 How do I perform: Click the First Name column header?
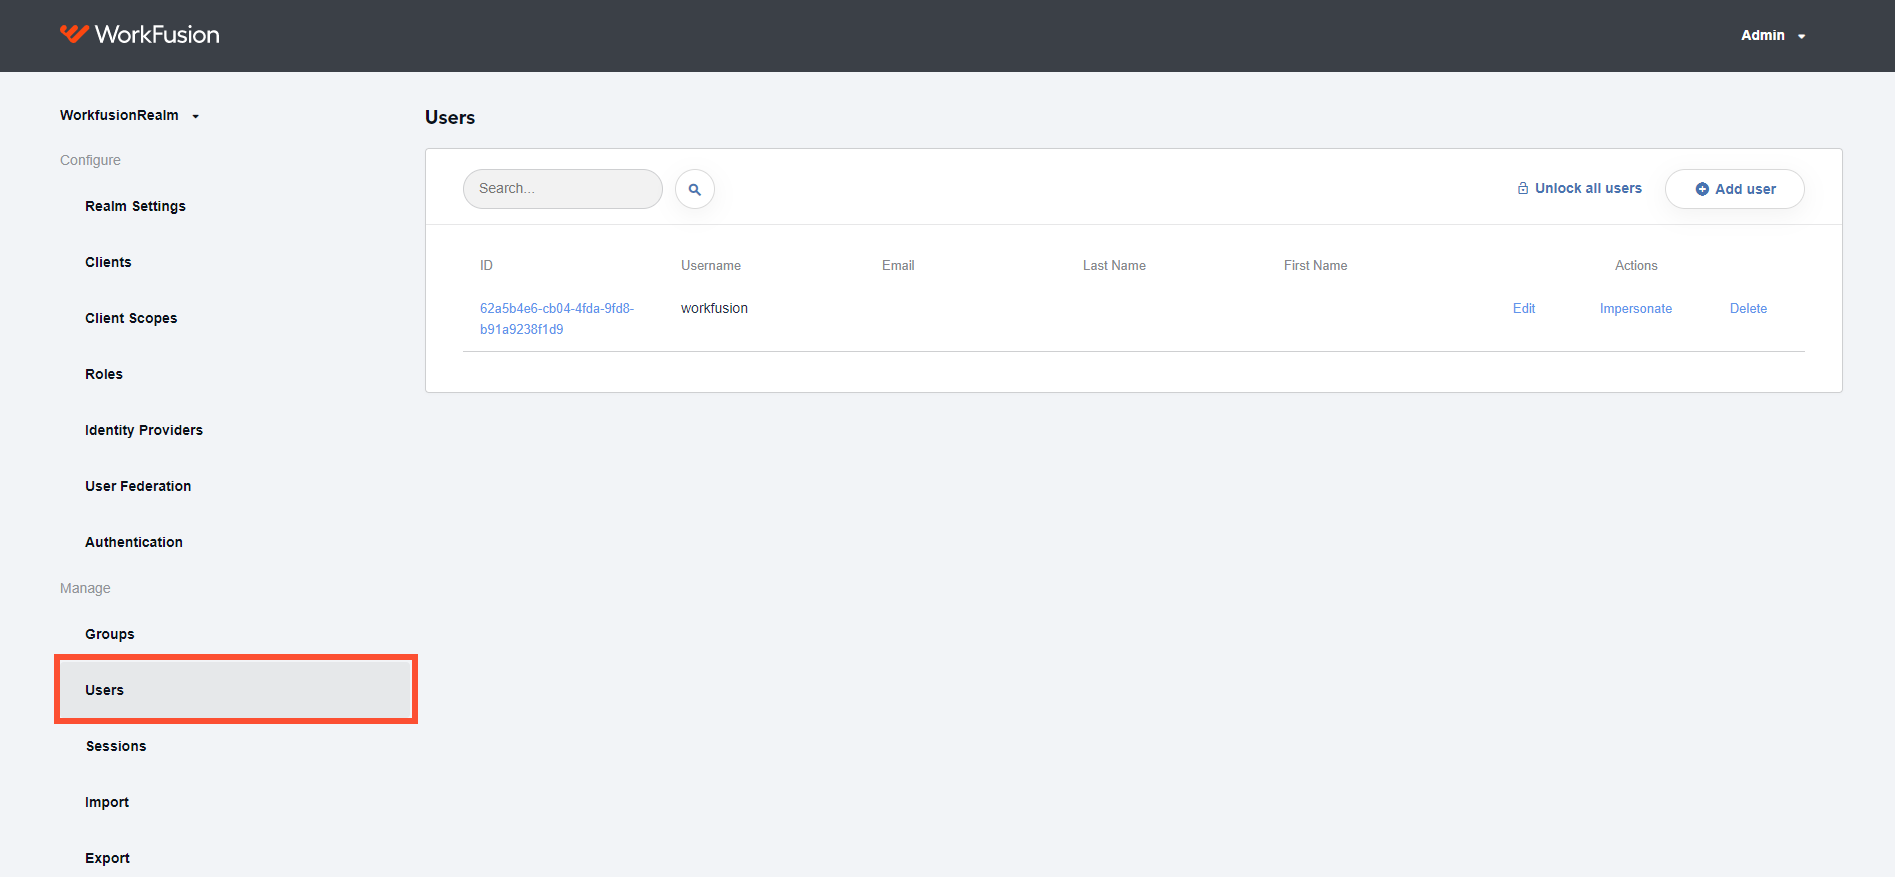coord(1316,265)
